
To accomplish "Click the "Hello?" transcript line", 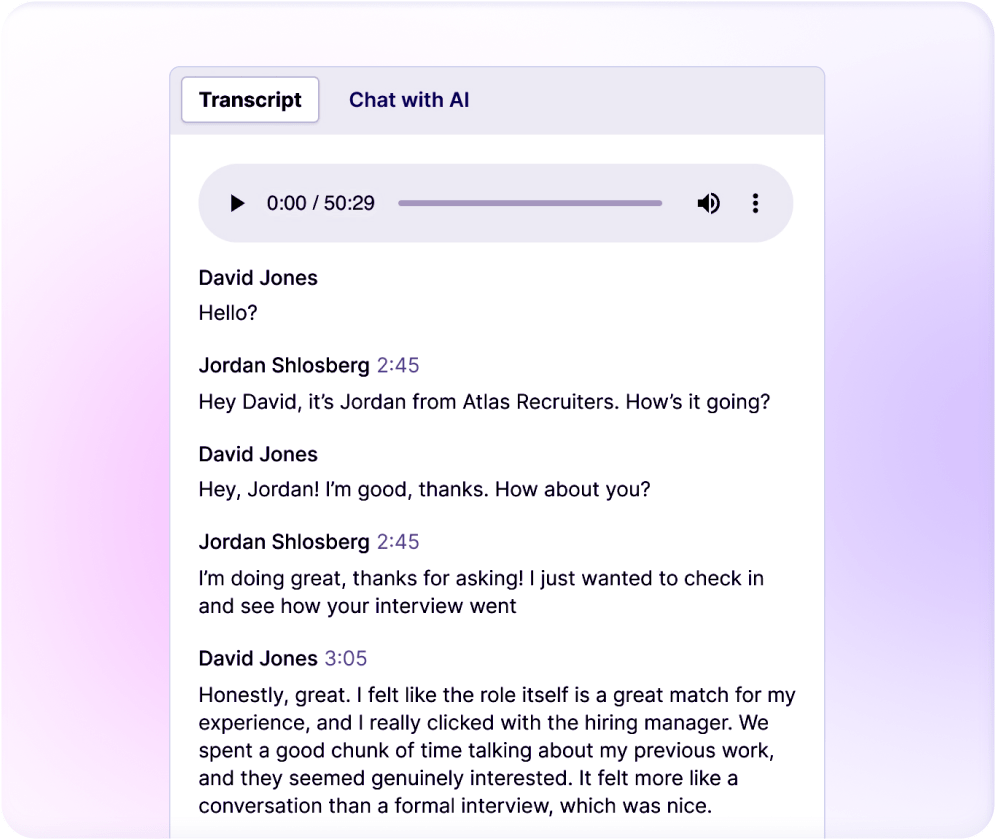I will tap(228, 313).
